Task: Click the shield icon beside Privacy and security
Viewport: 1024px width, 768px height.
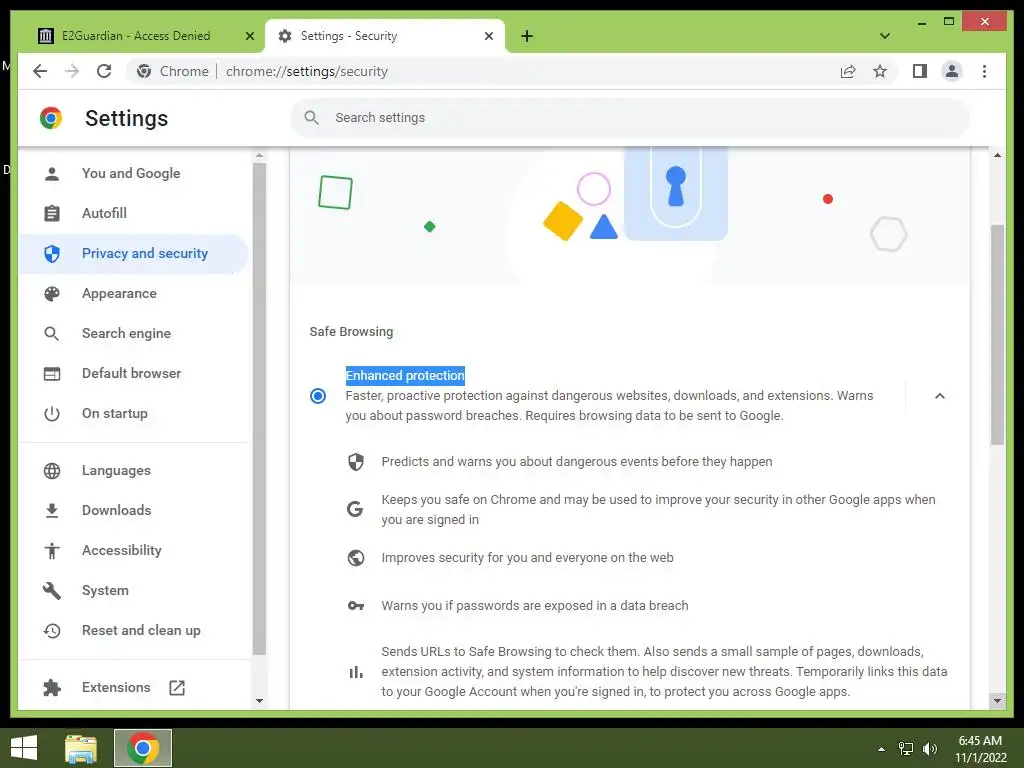Action: [52, 253]
